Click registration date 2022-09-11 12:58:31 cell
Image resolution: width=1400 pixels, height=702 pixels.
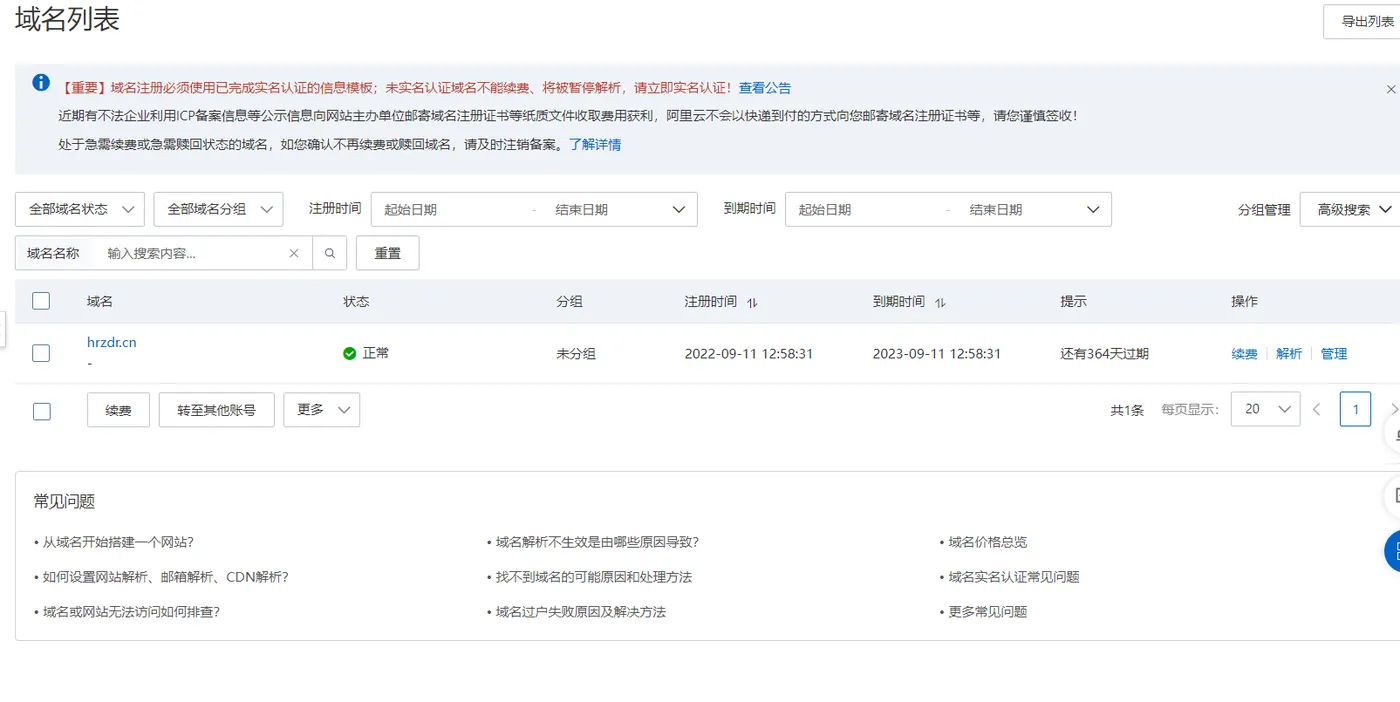click(x=749, y=354)
